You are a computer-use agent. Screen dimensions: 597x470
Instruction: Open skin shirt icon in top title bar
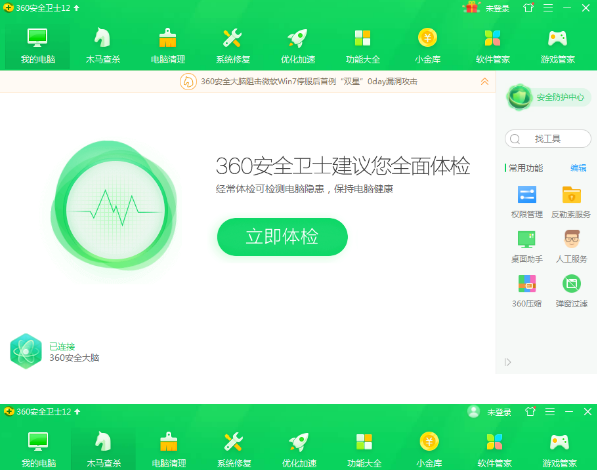[528, 8]
